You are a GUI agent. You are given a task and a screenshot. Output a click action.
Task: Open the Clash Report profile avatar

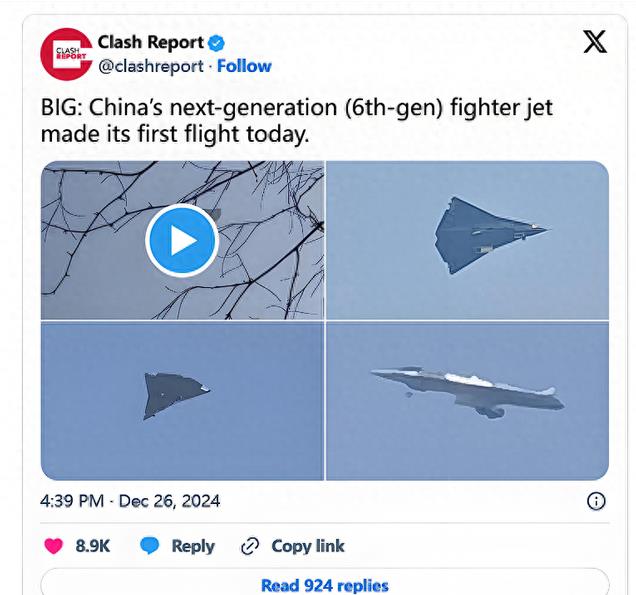[x=66, y=54]
